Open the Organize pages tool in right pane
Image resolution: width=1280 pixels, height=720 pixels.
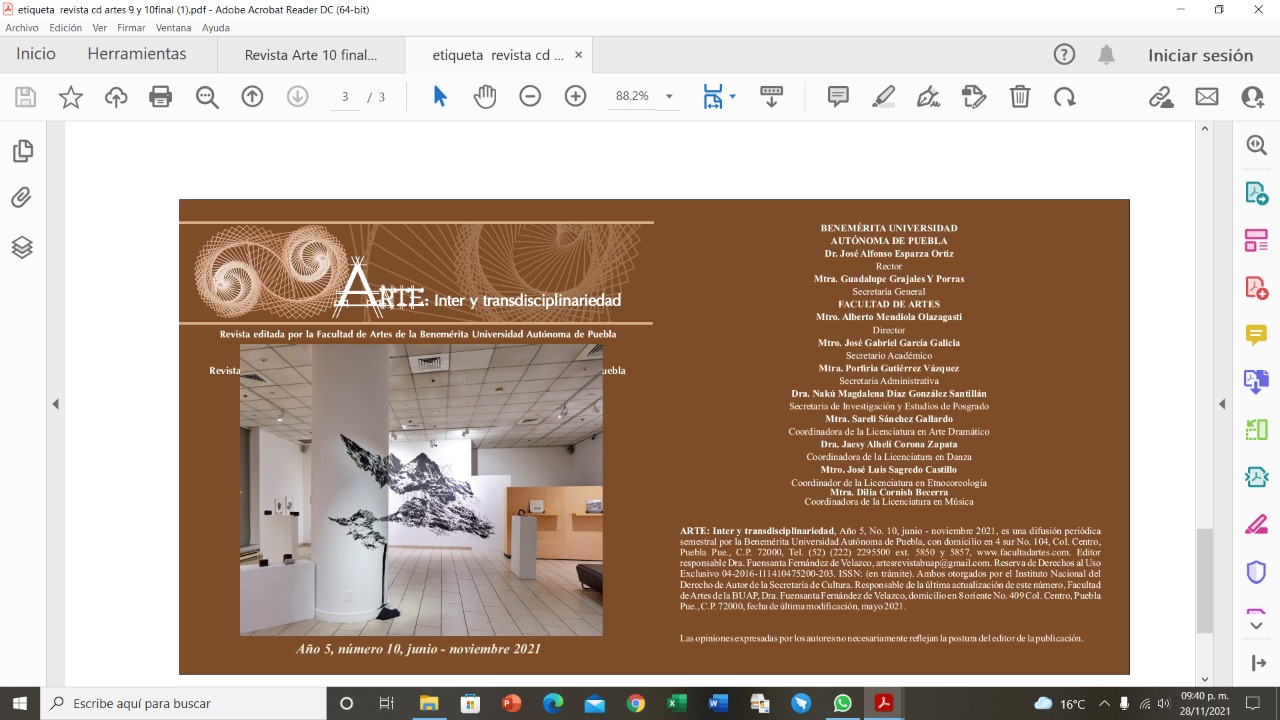(x=1256, y=241)
